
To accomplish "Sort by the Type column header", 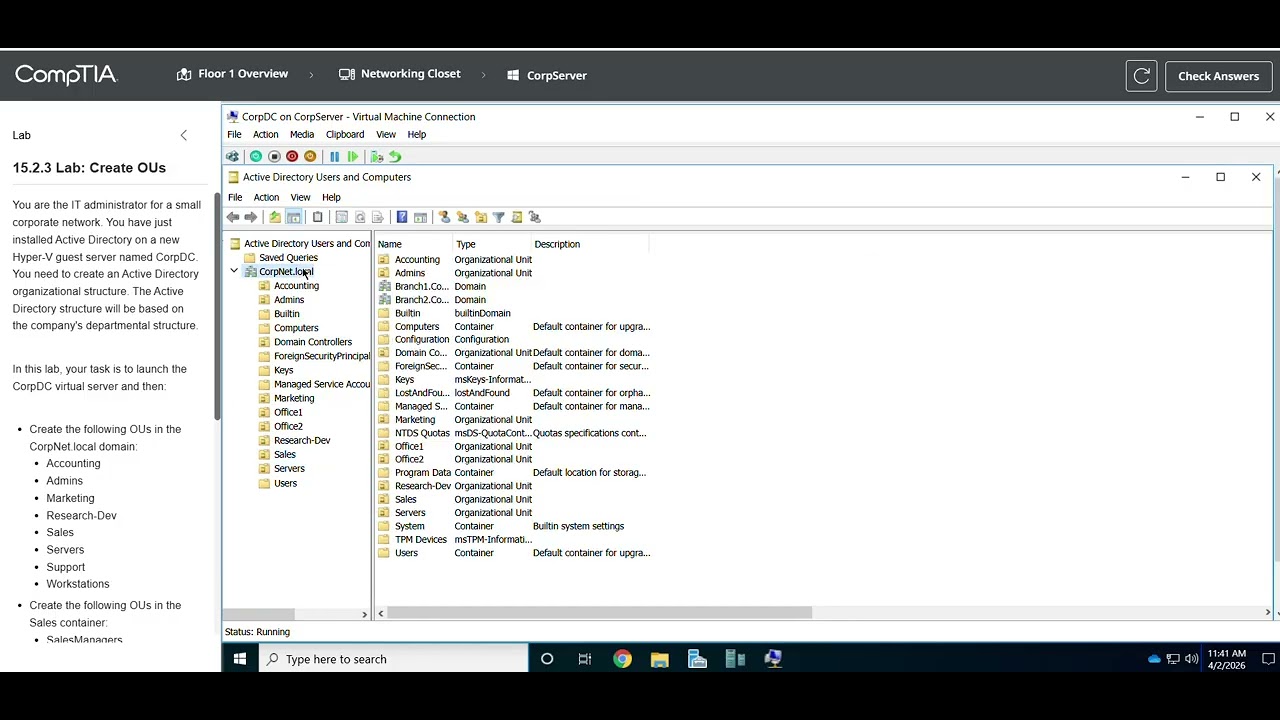I will (x=492, y=244).
